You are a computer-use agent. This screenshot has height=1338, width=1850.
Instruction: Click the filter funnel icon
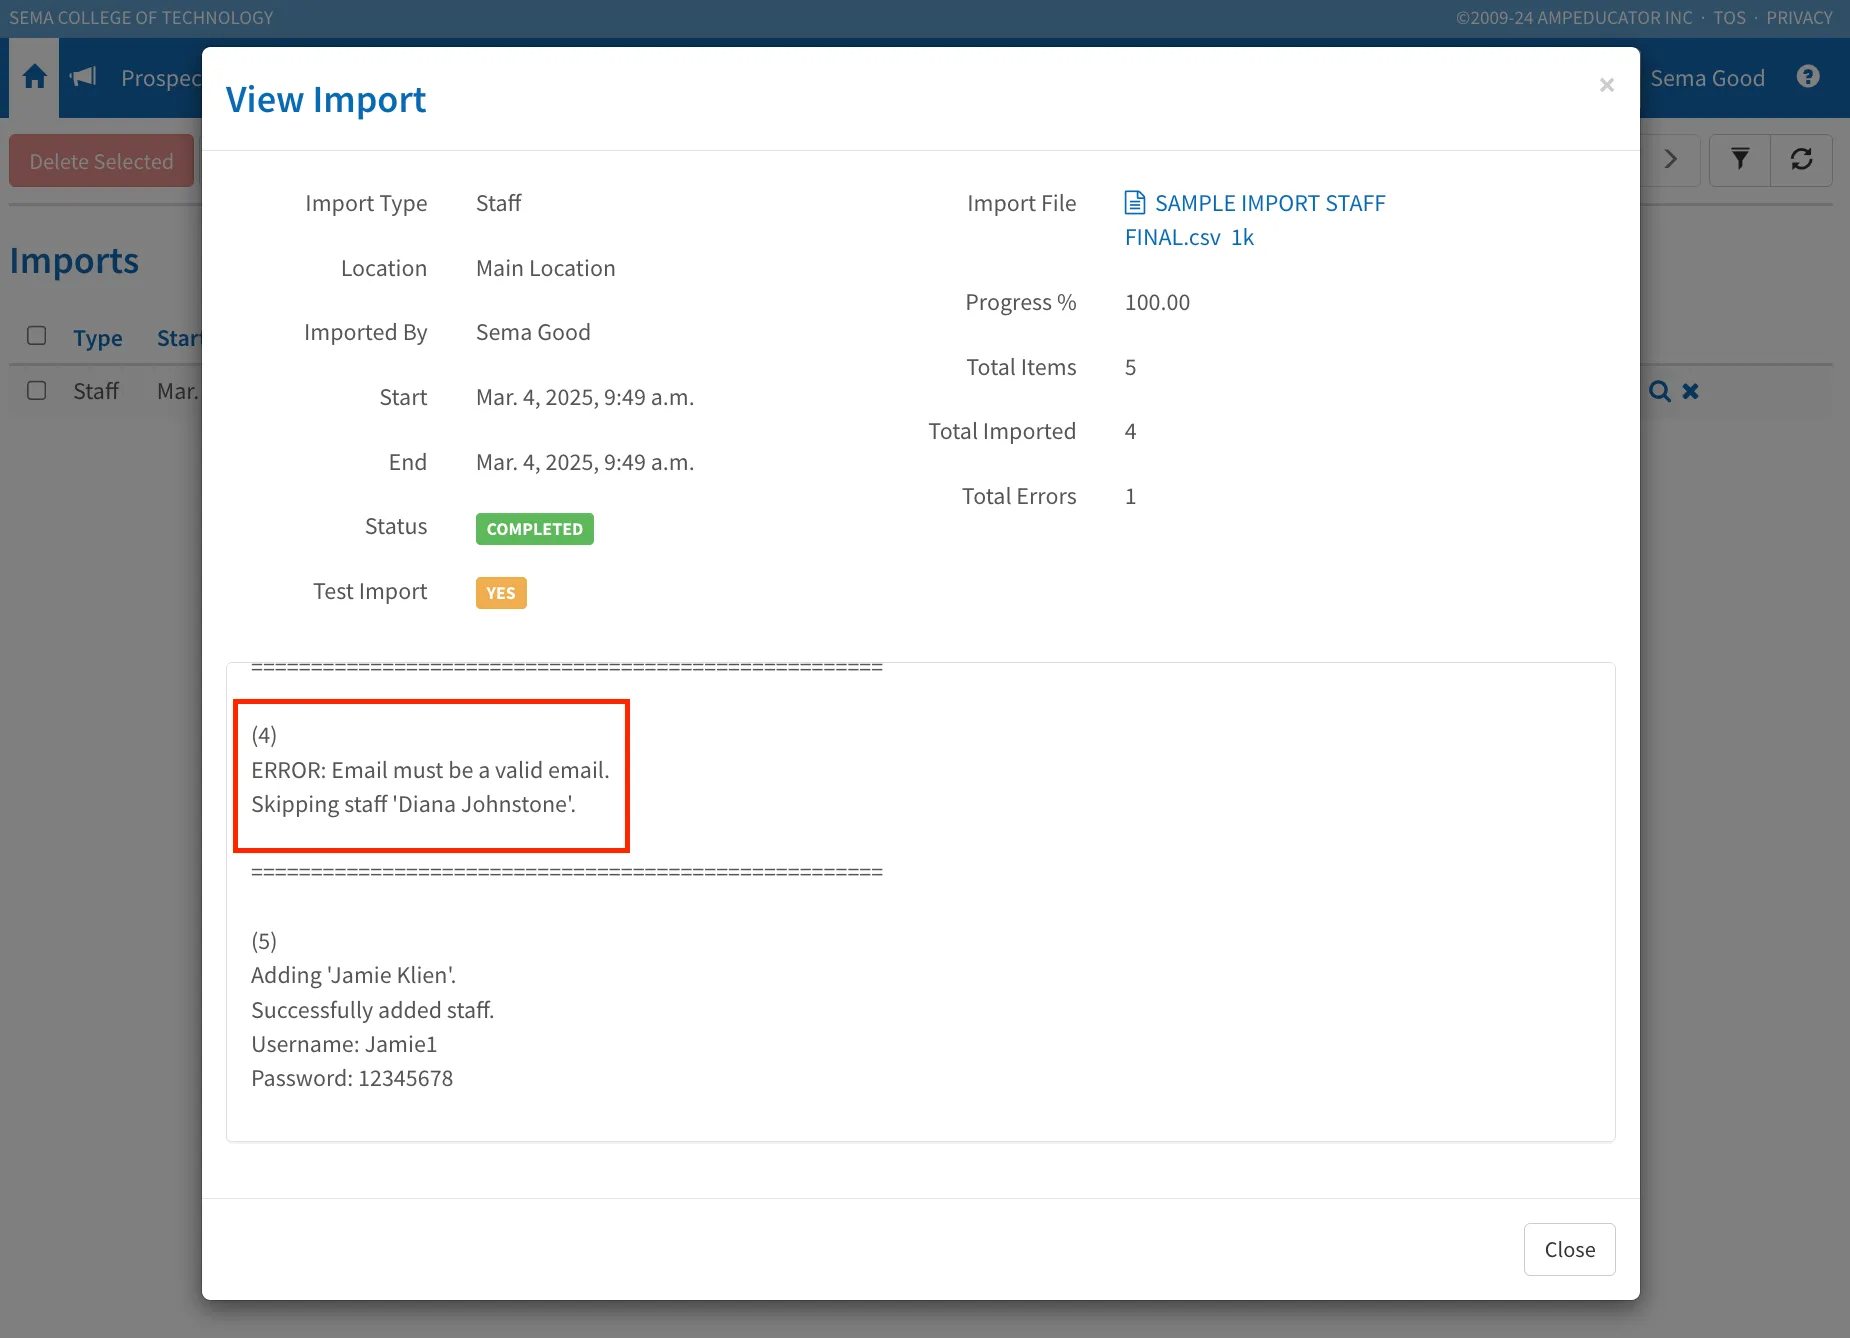1740,160
